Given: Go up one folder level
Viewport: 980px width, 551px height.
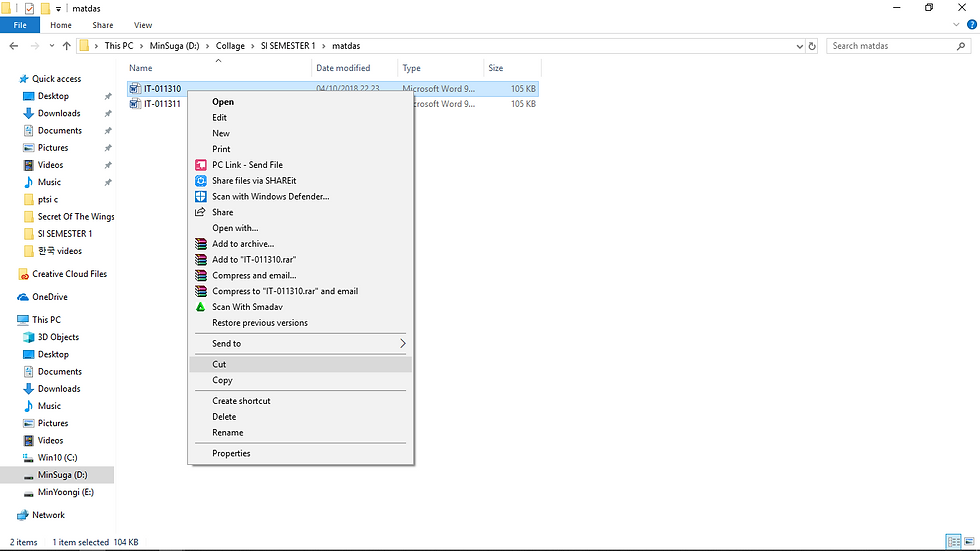Looking at the screenshot, I should [x=67, y=46].
